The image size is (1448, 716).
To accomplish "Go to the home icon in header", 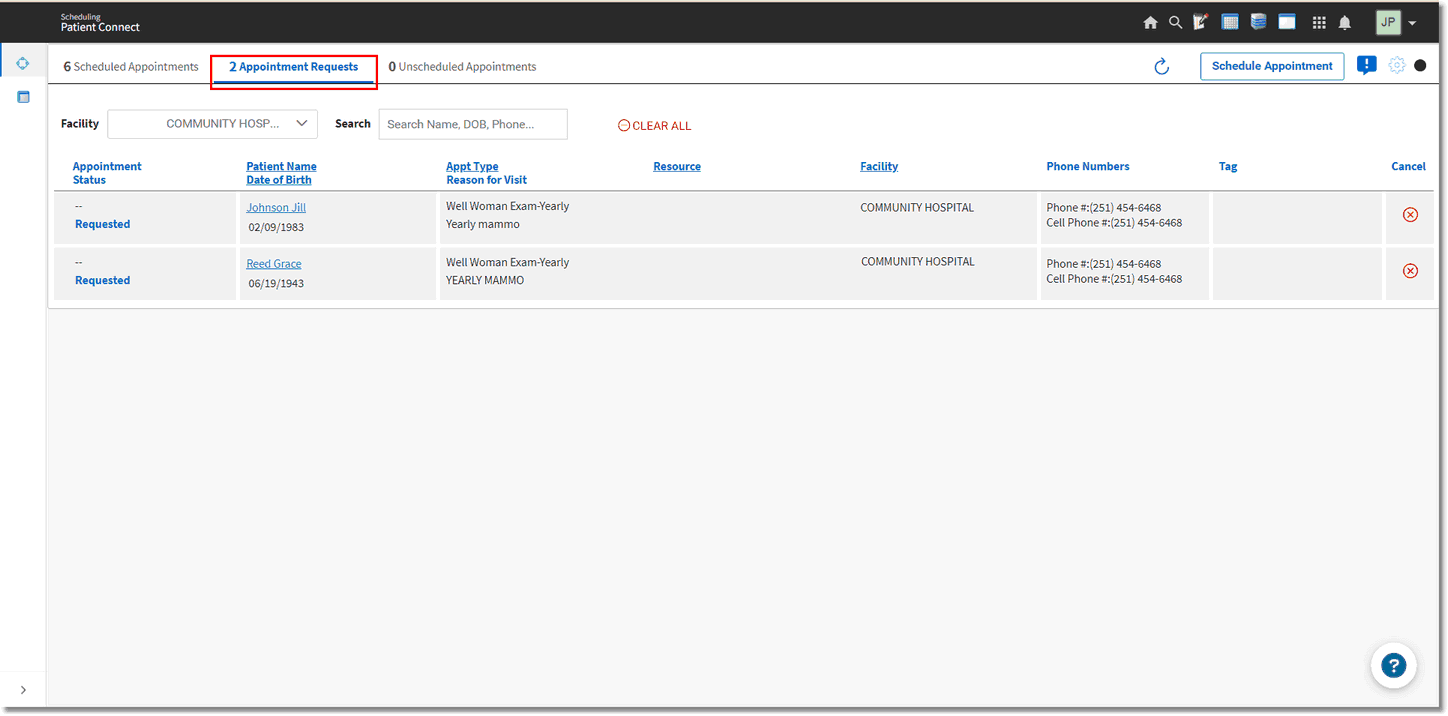I will coord(1150,22).
